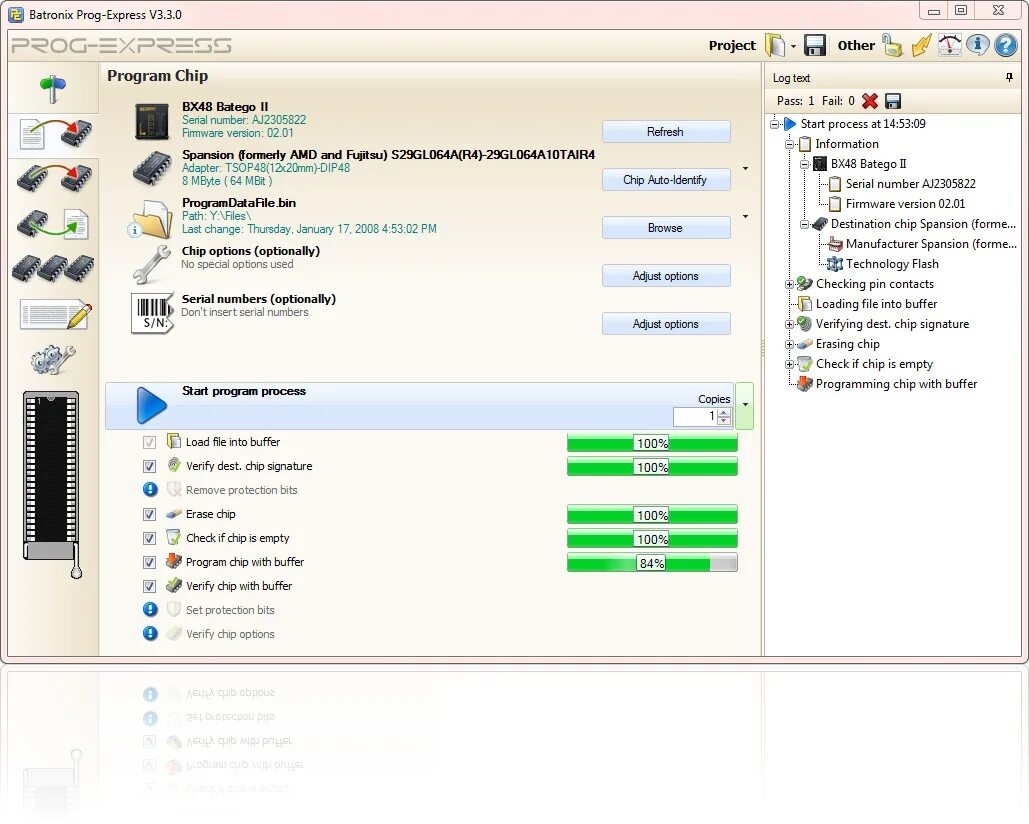Screen dimensions: 1029x824
Task: Open the gears and wrench settings sidebar icon
Action: [x=52, y=360]
